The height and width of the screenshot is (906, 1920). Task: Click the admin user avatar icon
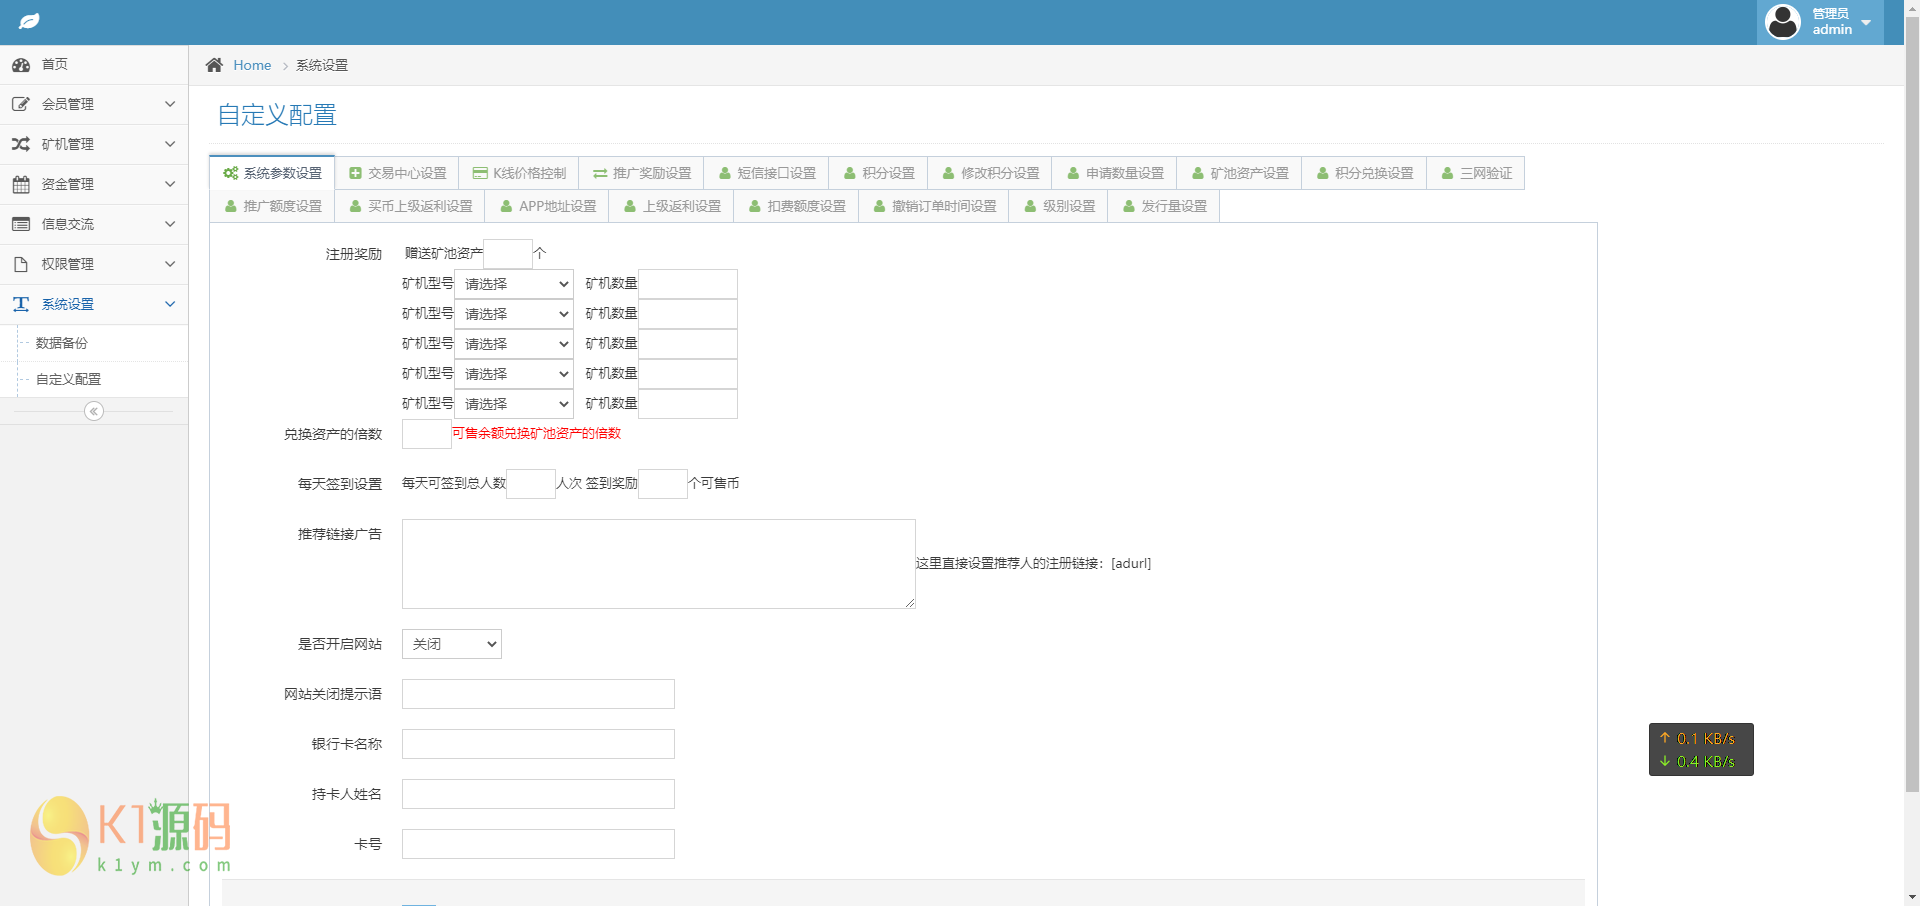click(1783, 21)
